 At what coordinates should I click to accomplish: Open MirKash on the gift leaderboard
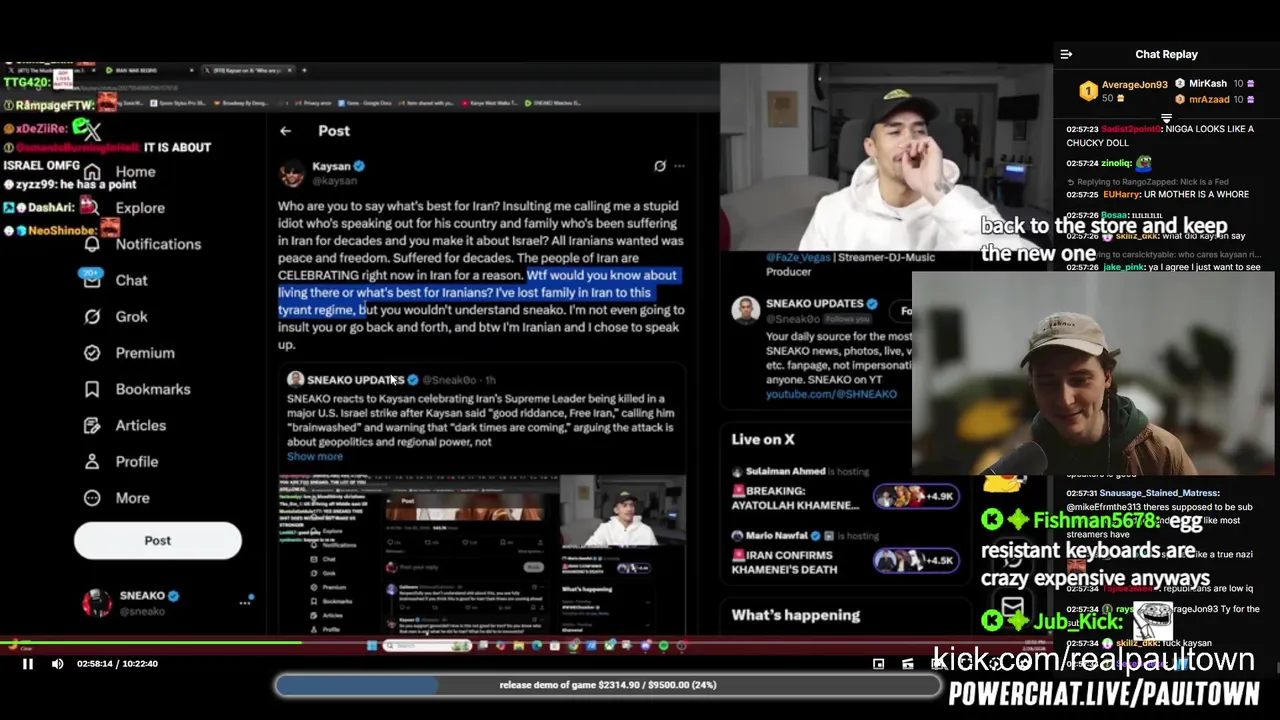click(1207, 84)
